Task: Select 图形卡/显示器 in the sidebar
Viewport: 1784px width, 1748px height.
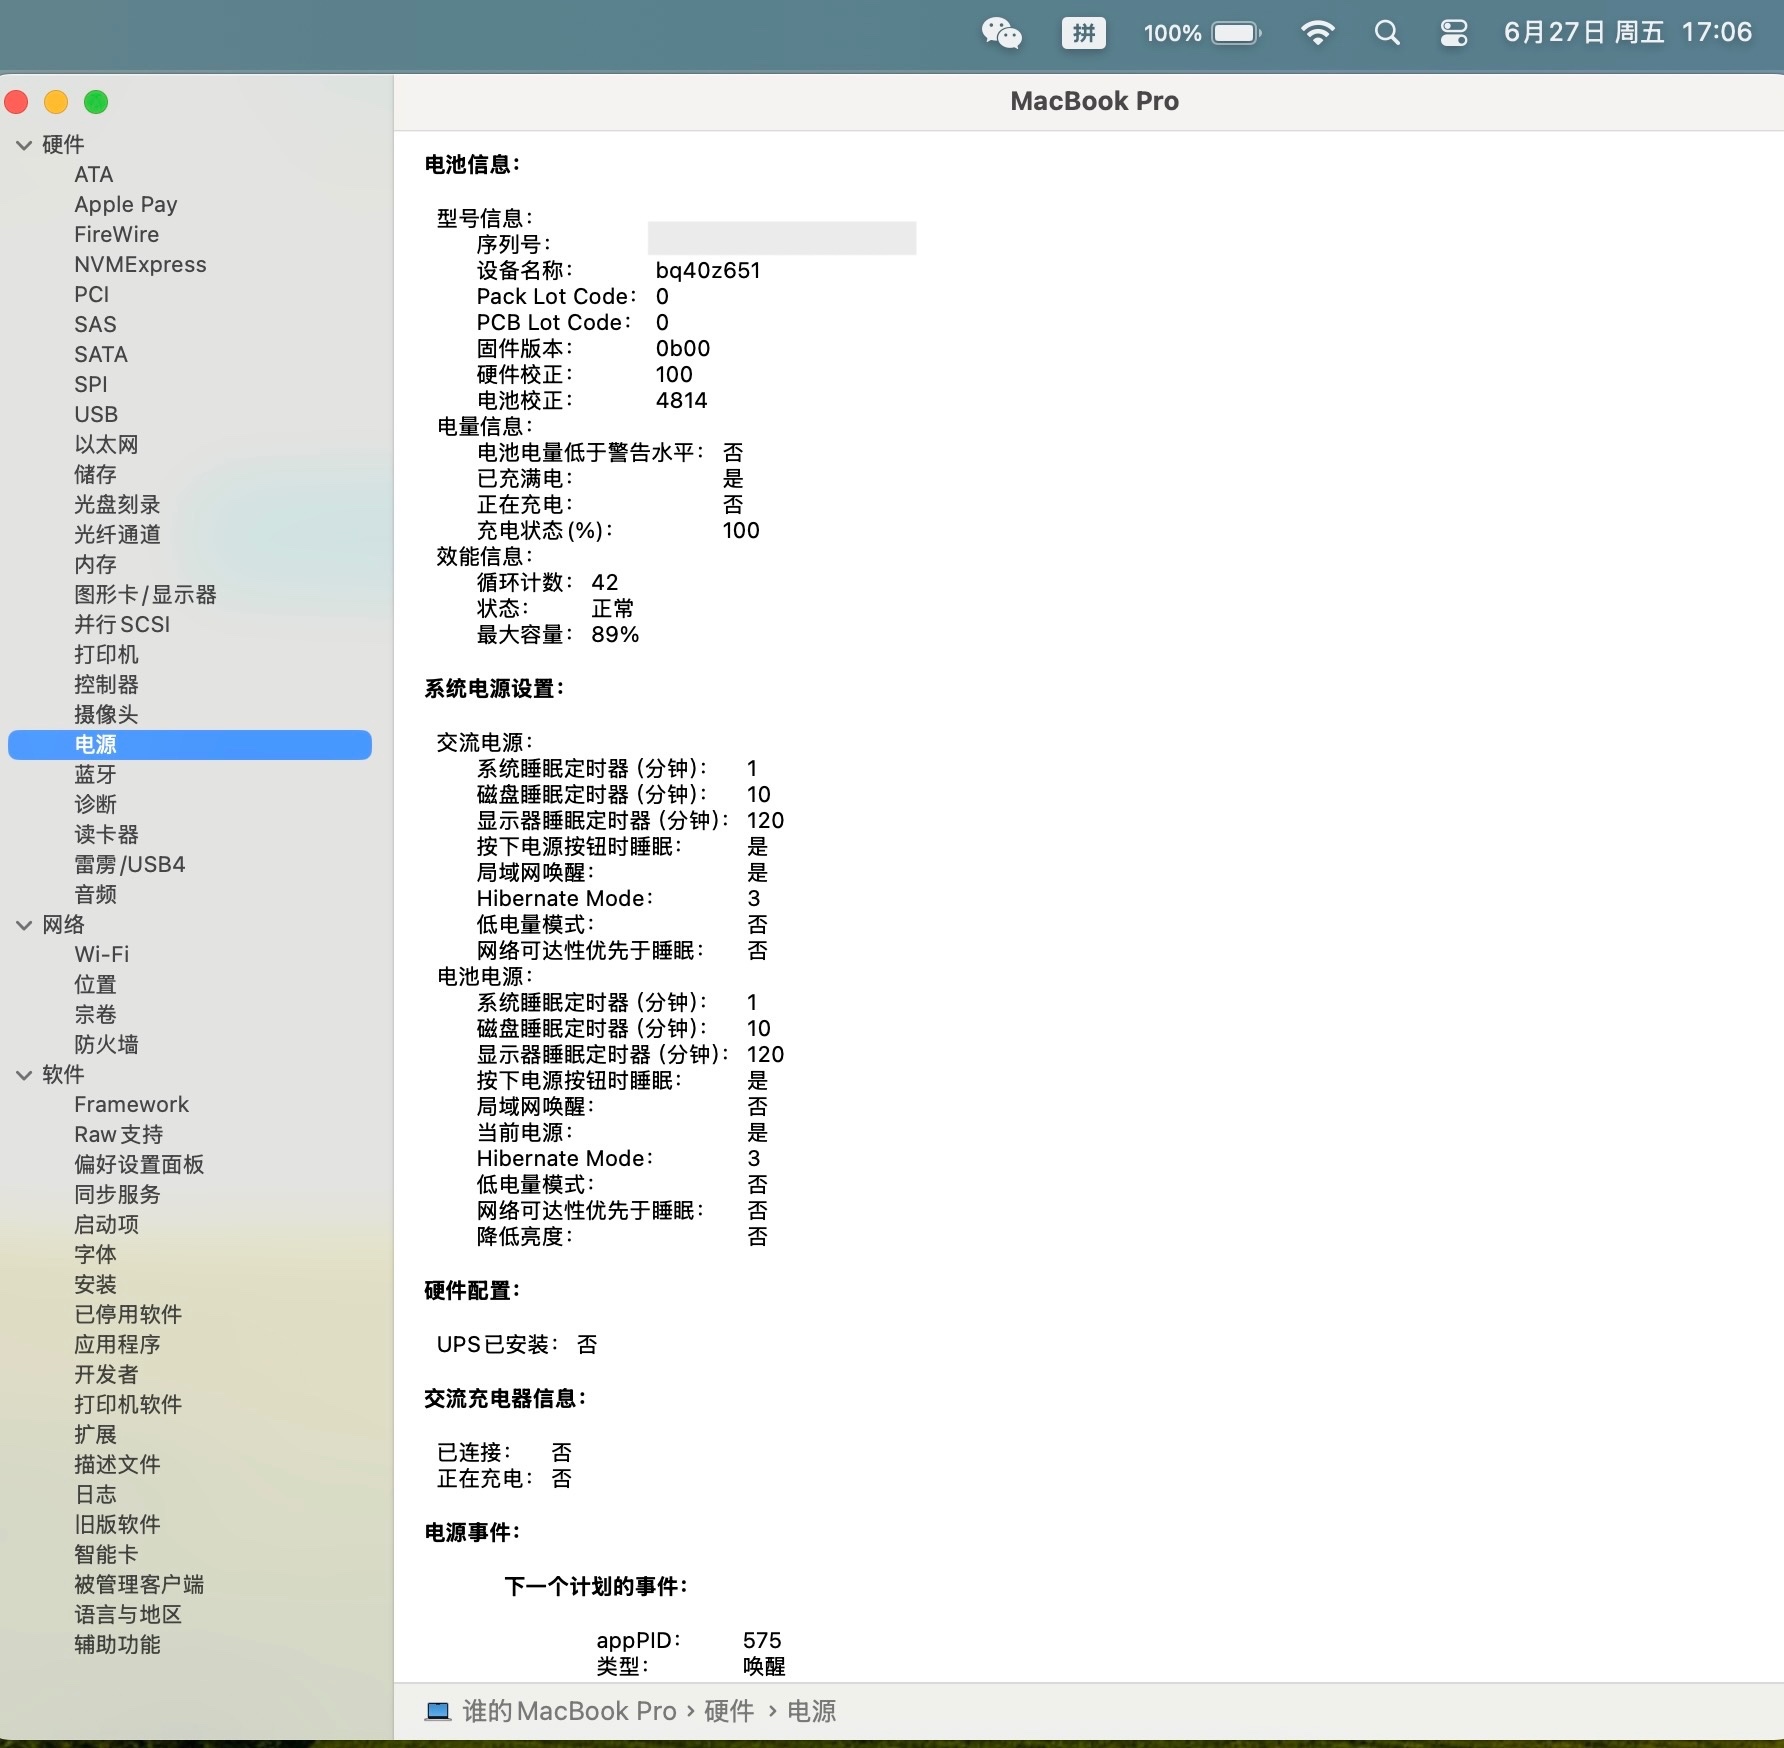Action: coord(145,595)
